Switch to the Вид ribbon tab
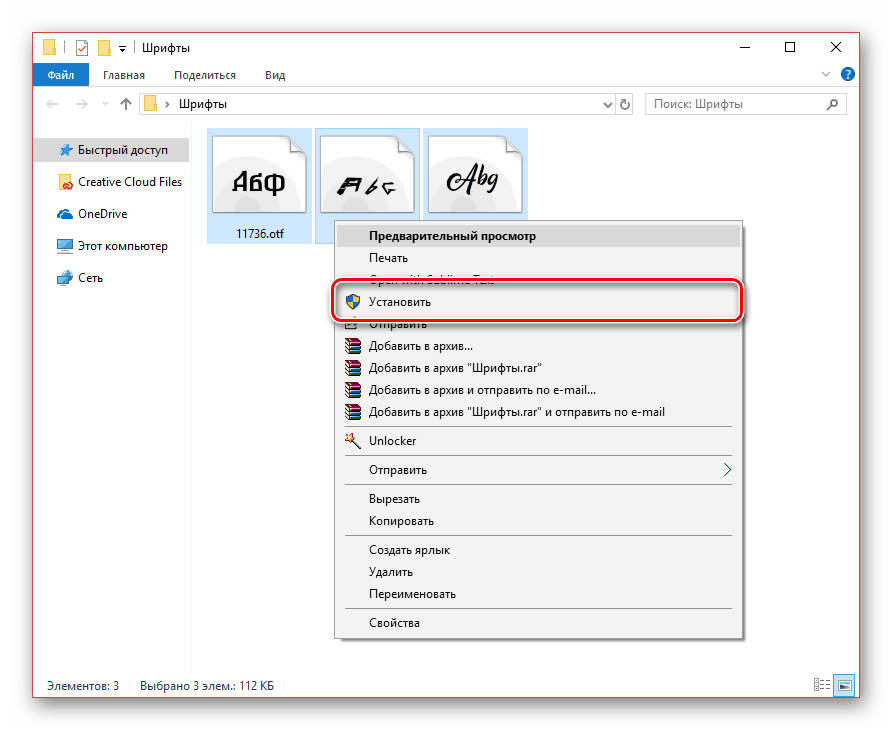The height and width of the screenshot is (730, 892). pyautogui.click(x=275, y=75)
